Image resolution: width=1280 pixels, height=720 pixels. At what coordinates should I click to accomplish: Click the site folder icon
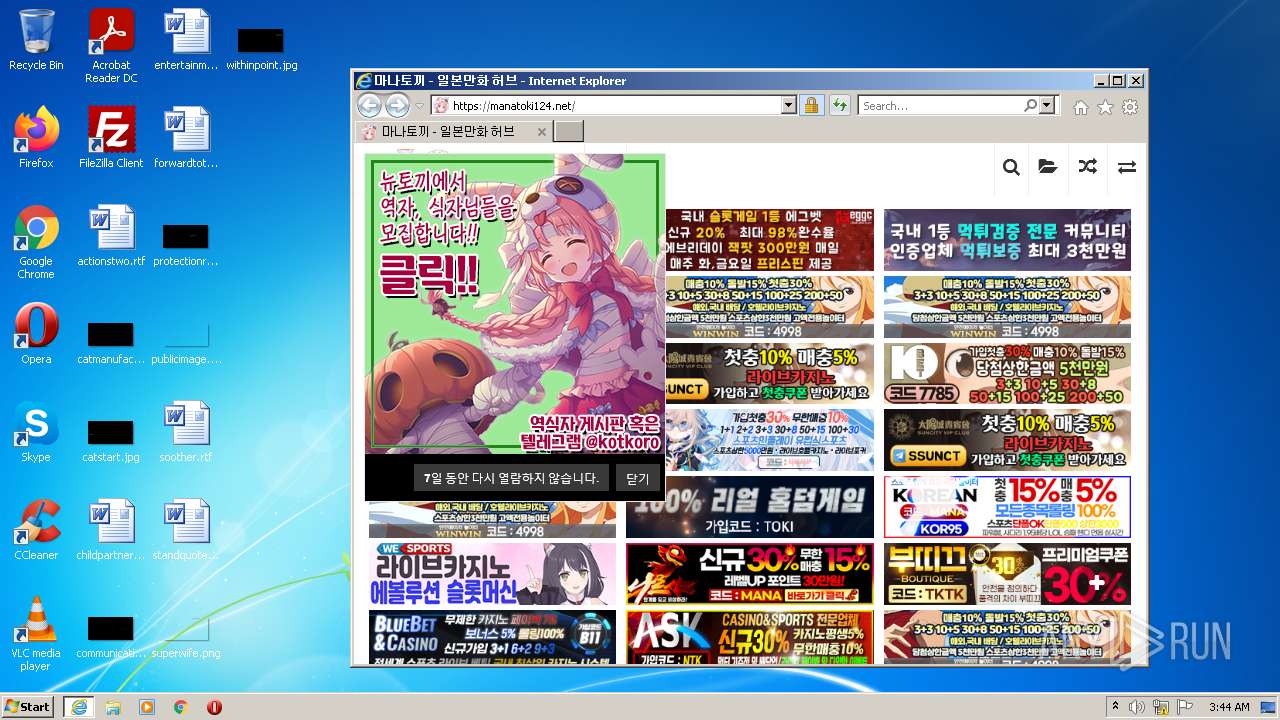(1048, 167)
